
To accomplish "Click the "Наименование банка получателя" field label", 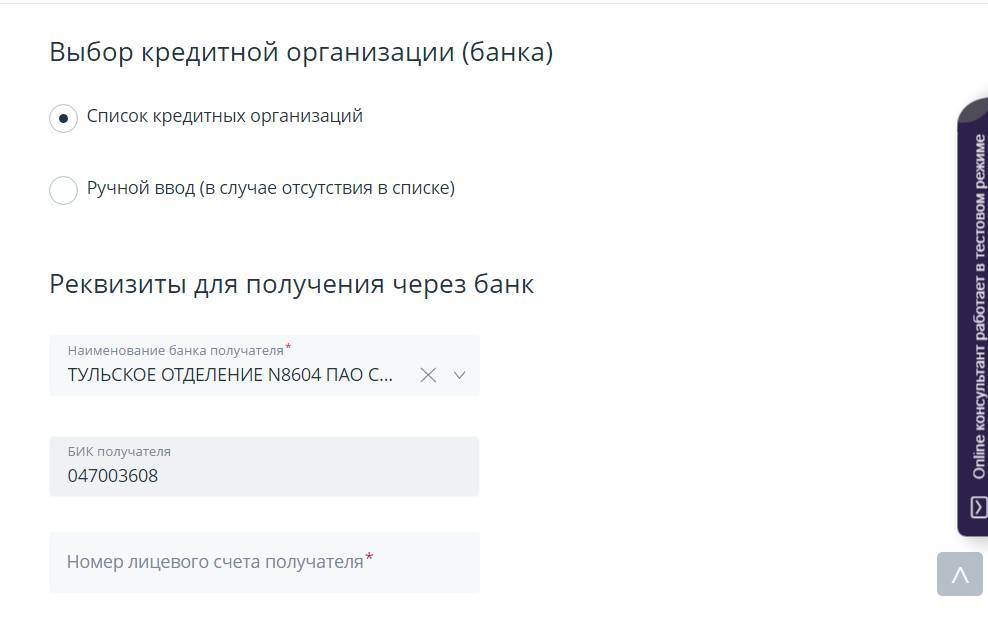I will pyautogui.click(x=175, y=350).
